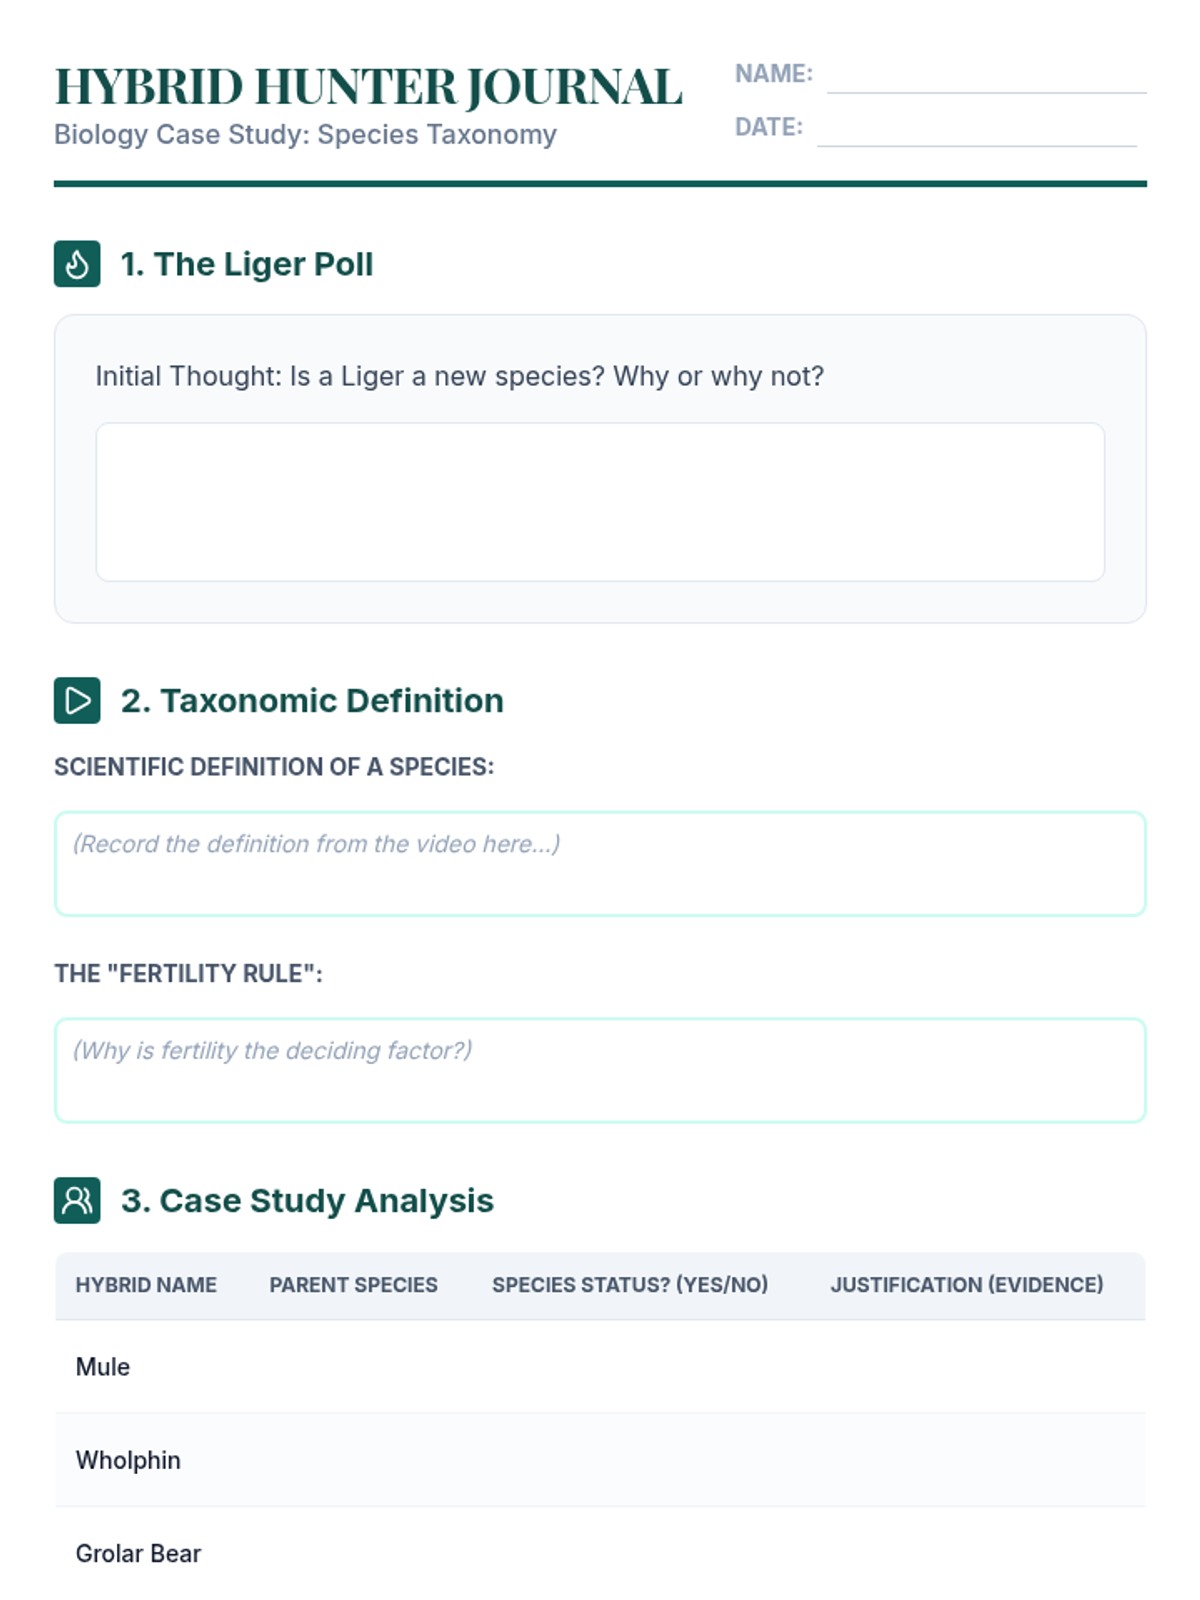
Task: Click the scientific definition of a species field
Action: (x=600, y=864)
